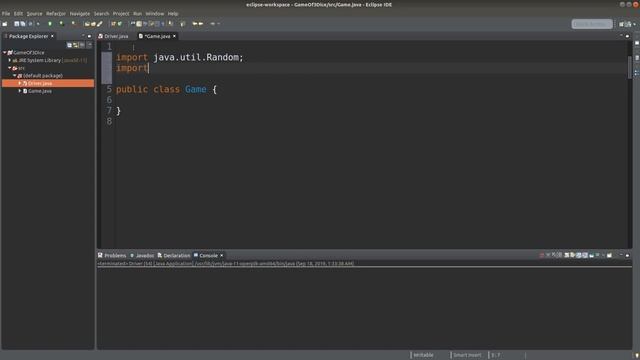This screenshot has width=640, height=360.
Task: Open the Help menu
Action: click(173, 13)
